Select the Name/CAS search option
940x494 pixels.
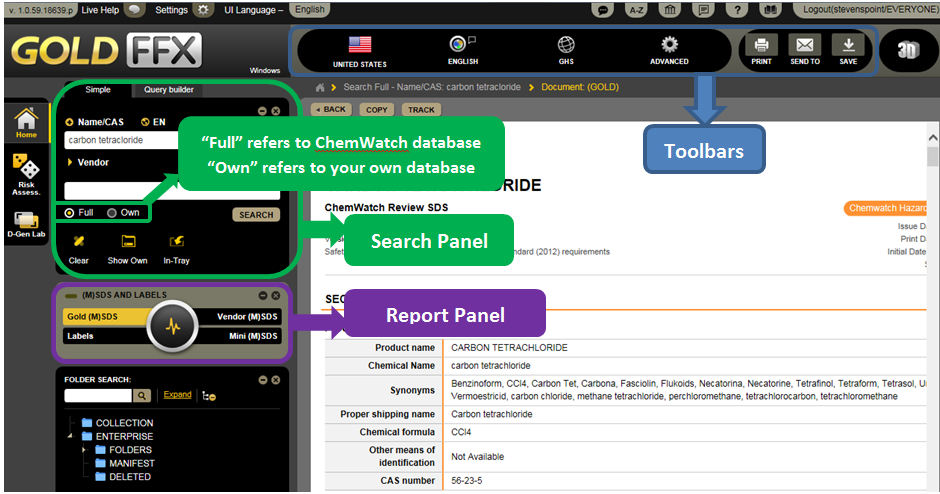tap(69, 122)
